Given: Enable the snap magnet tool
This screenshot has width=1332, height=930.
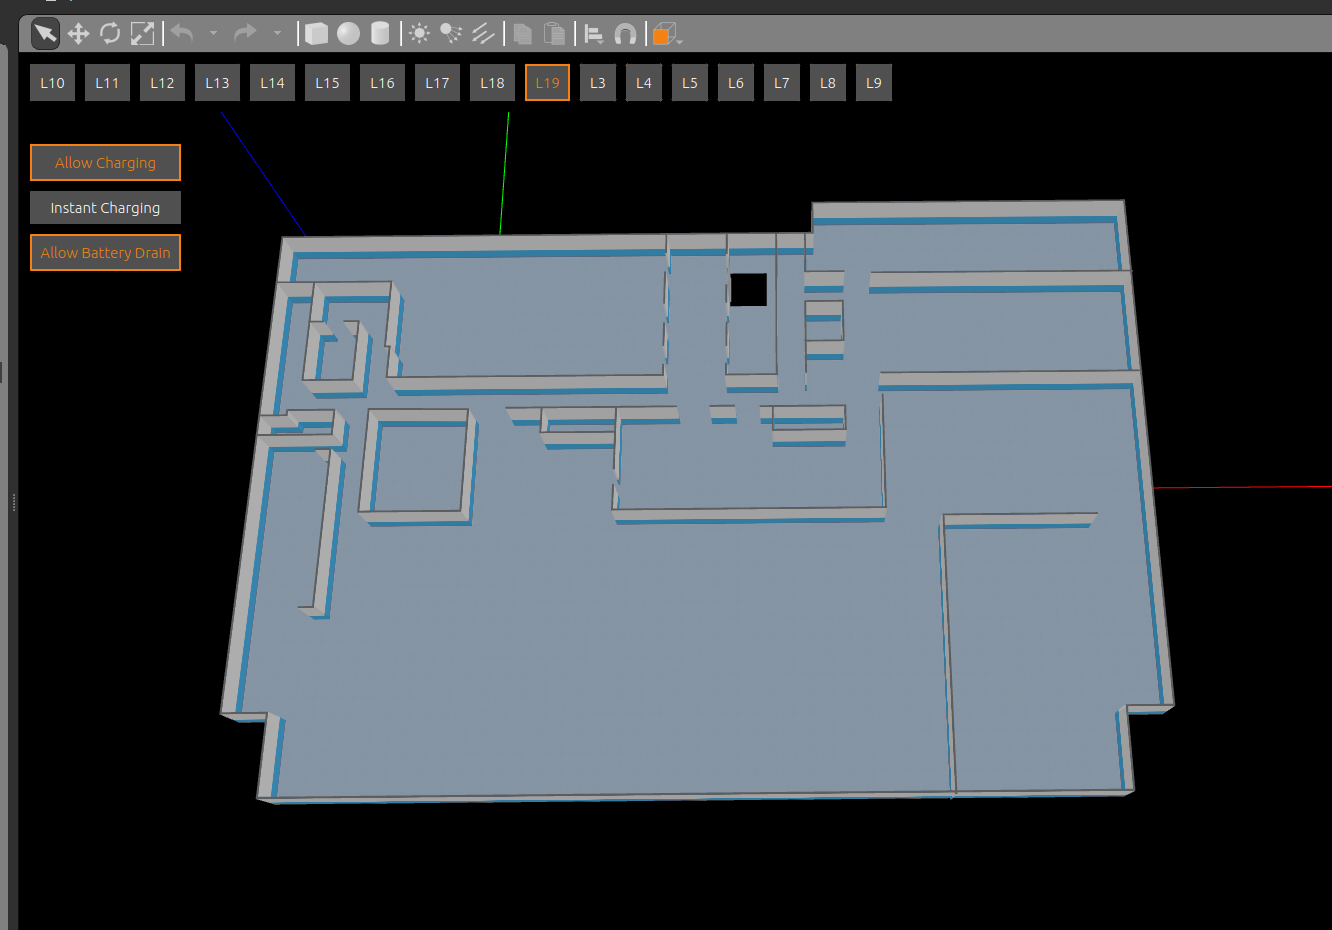Looking at the screenshot, I should pyautogui.click(x=625, y=34).
